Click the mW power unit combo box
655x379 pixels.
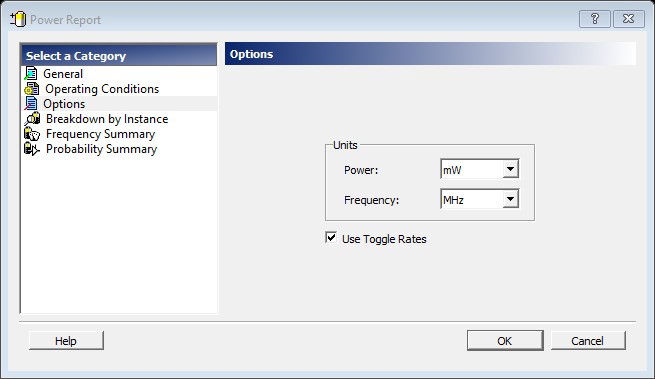click(480, 169)
